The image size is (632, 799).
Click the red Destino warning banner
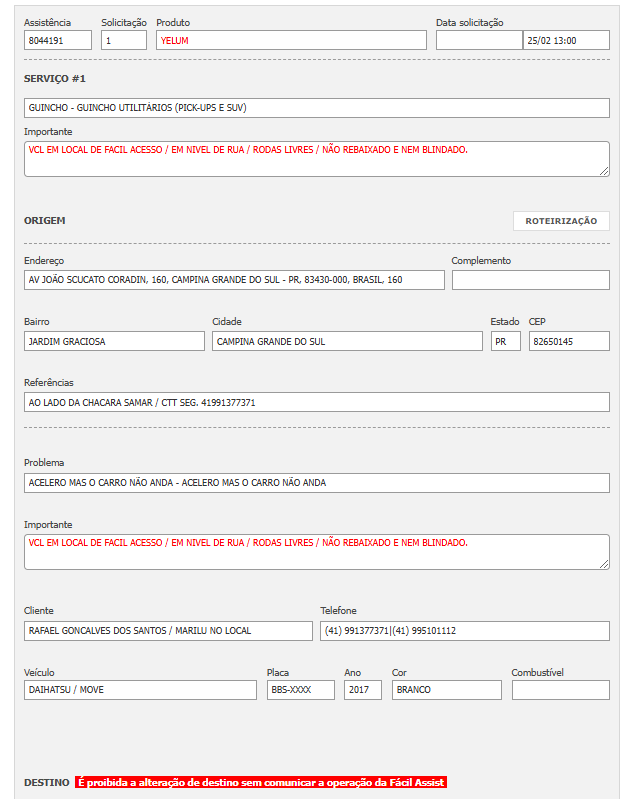click(260, 782)
